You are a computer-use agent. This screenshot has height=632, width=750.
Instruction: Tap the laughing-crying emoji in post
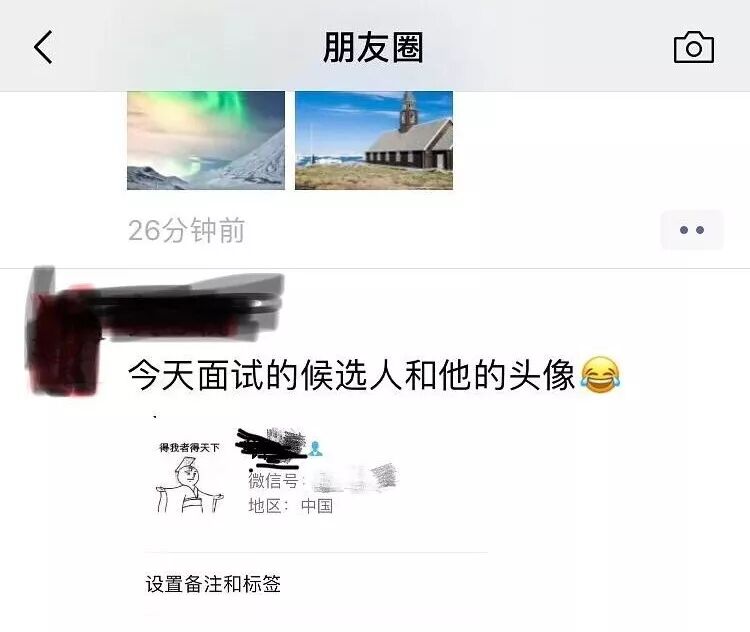[x=601, y=375]
